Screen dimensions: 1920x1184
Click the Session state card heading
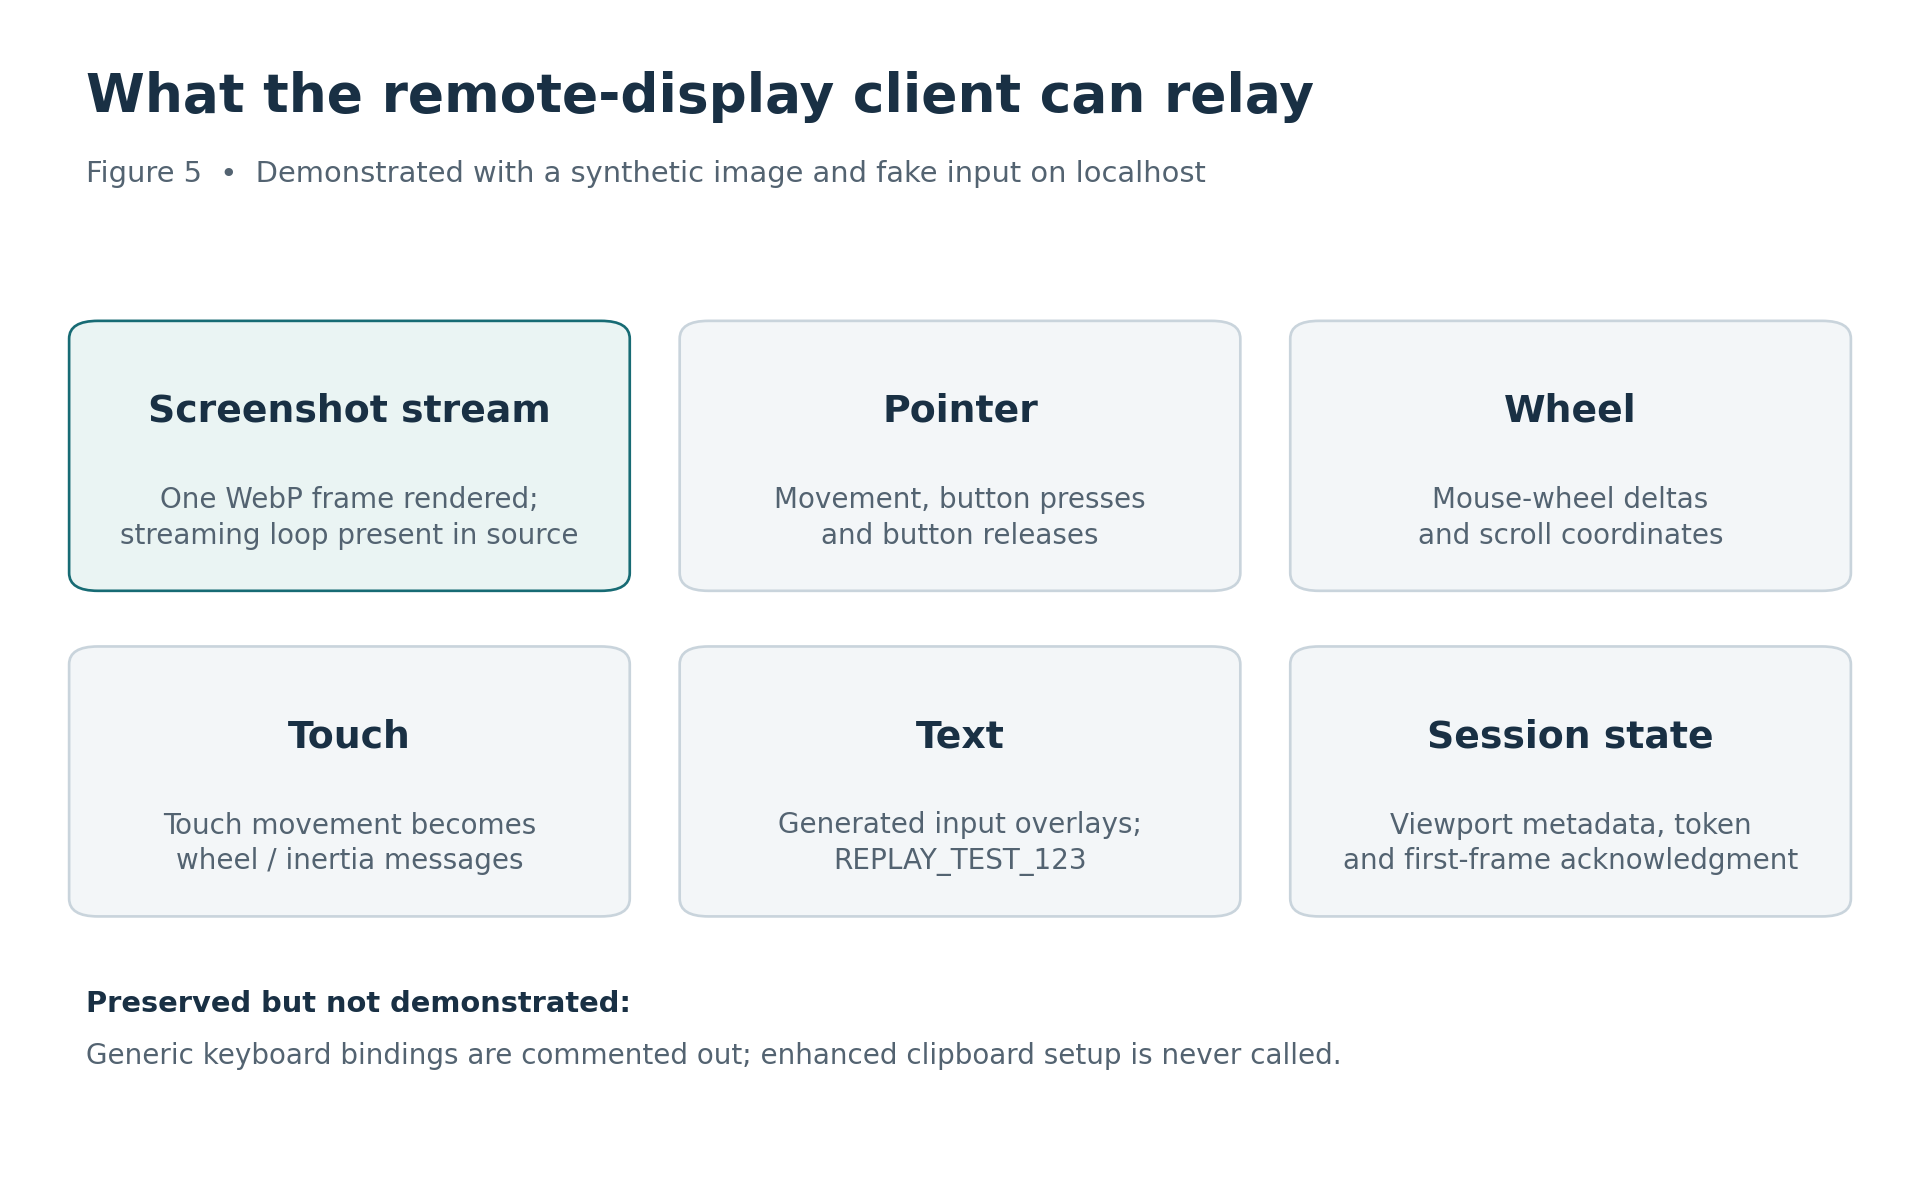coord(1570,736)
